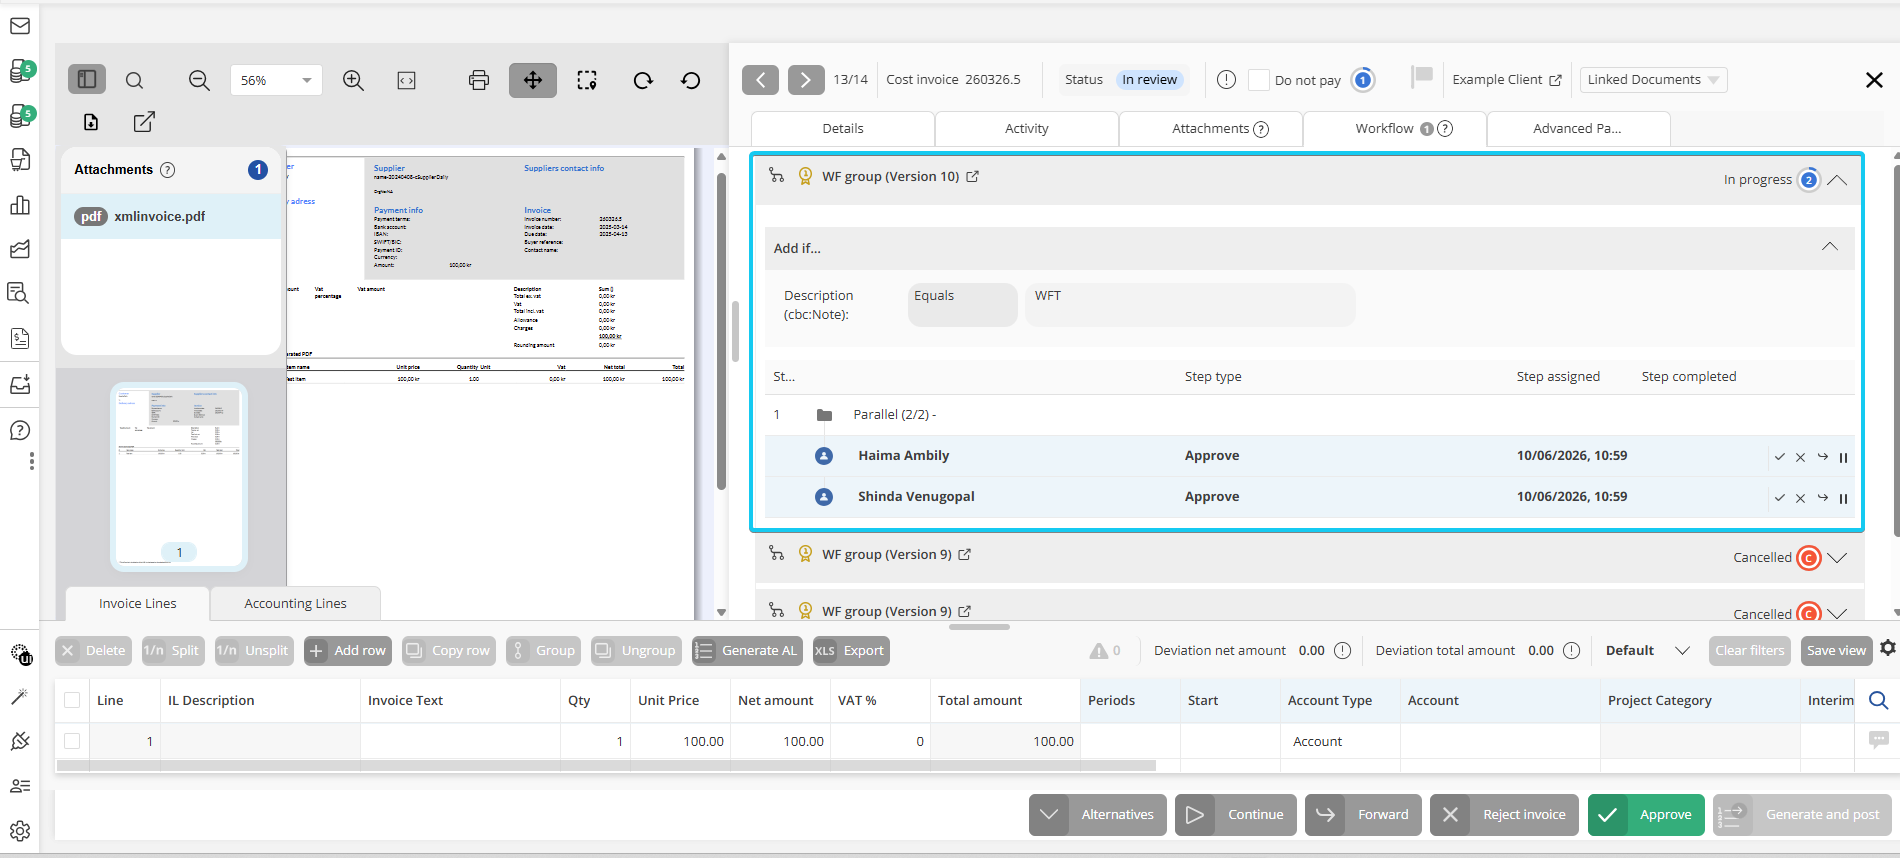Switch to the Activity tab
This screenshot has height=858, width=1900.
pos(1027,128)
